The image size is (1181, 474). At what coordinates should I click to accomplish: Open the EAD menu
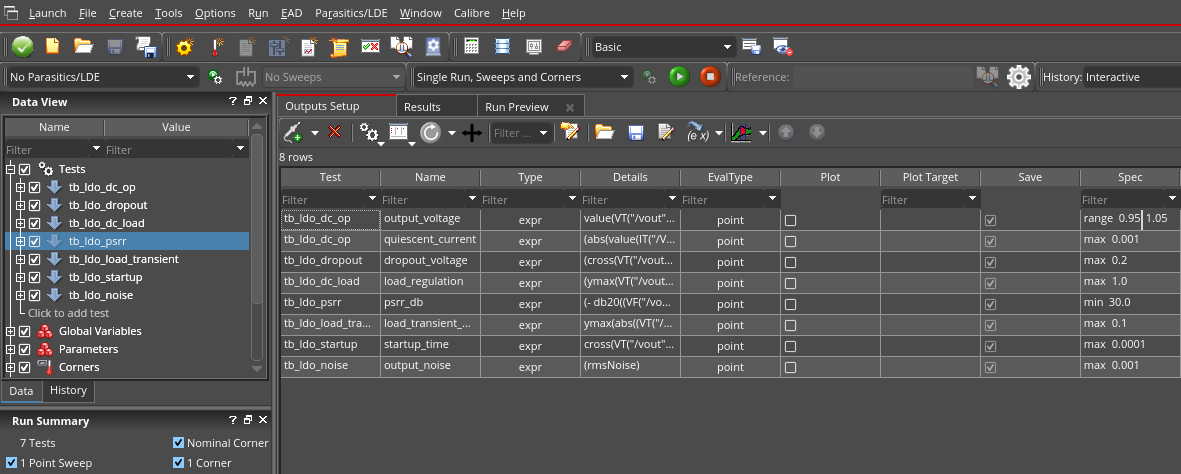(291, 14)
